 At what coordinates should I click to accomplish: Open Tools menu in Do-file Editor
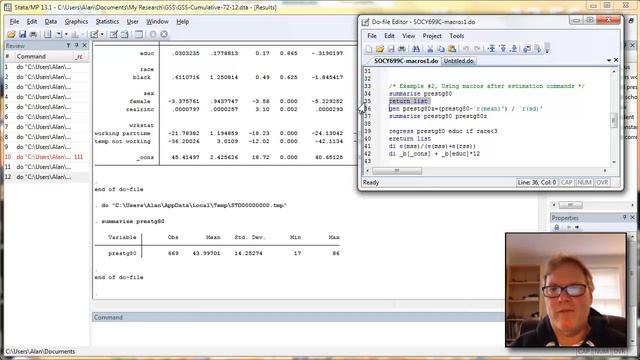[x=457, y=36]
